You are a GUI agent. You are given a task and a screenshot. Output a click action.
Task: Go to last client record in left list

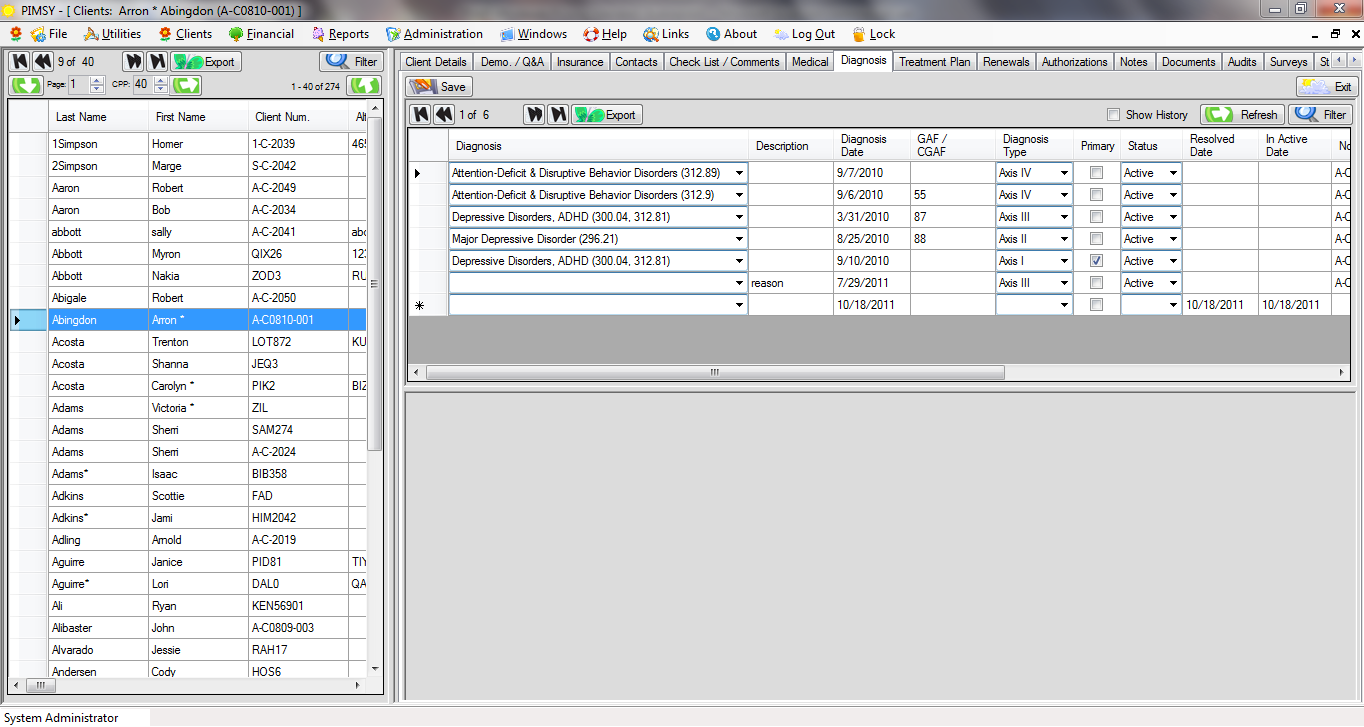(x=157, y=61)
